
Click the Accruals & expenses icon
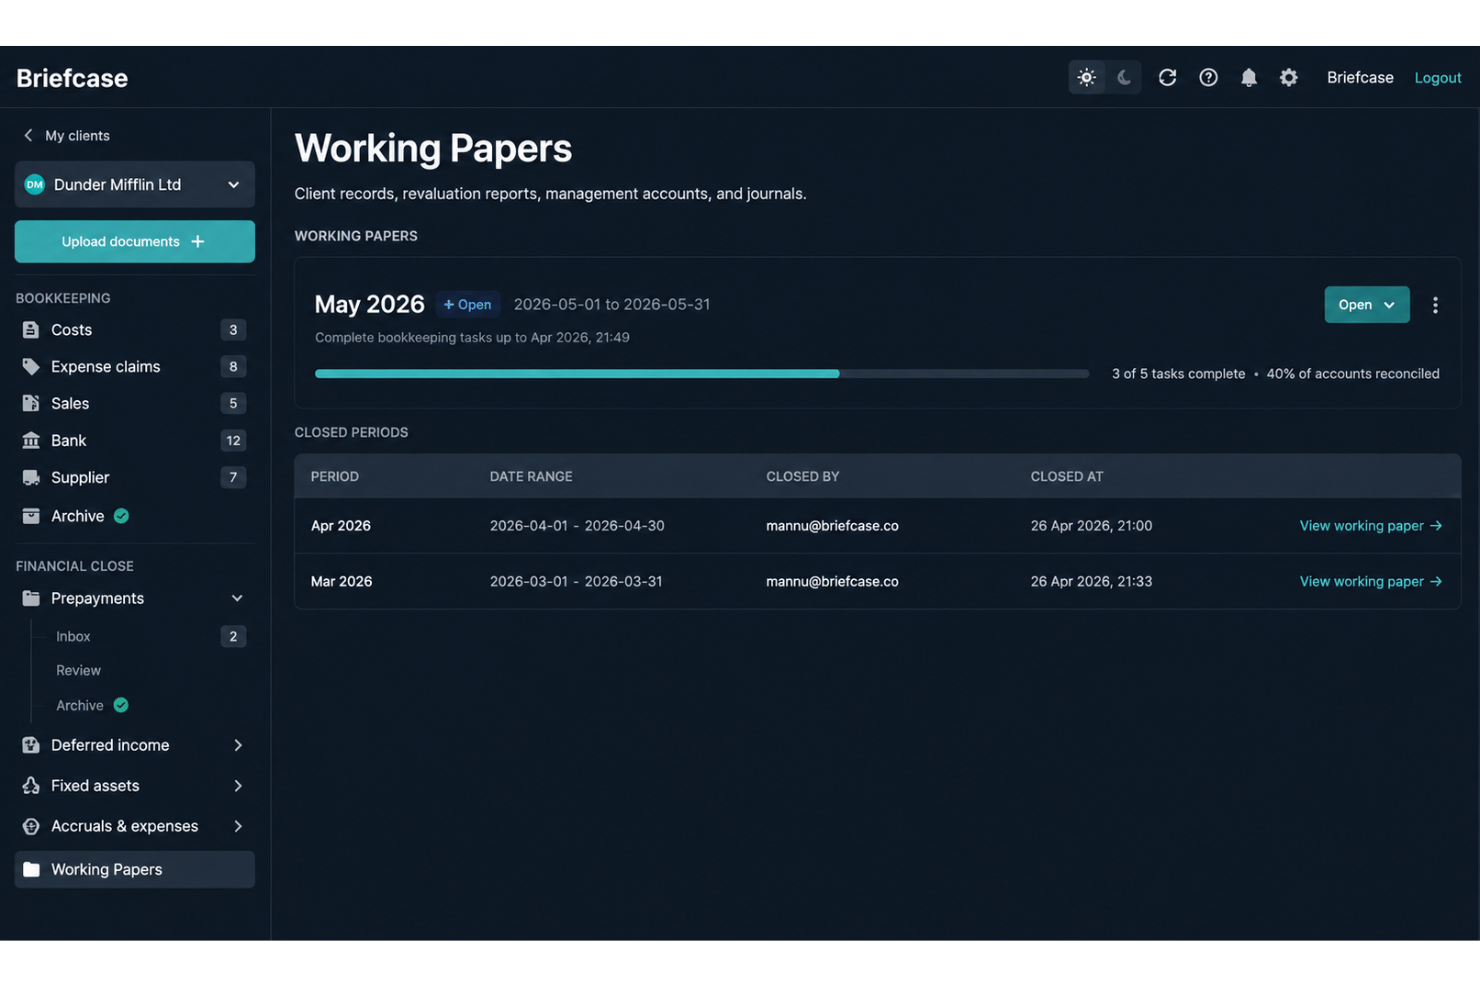pos(31,827)
